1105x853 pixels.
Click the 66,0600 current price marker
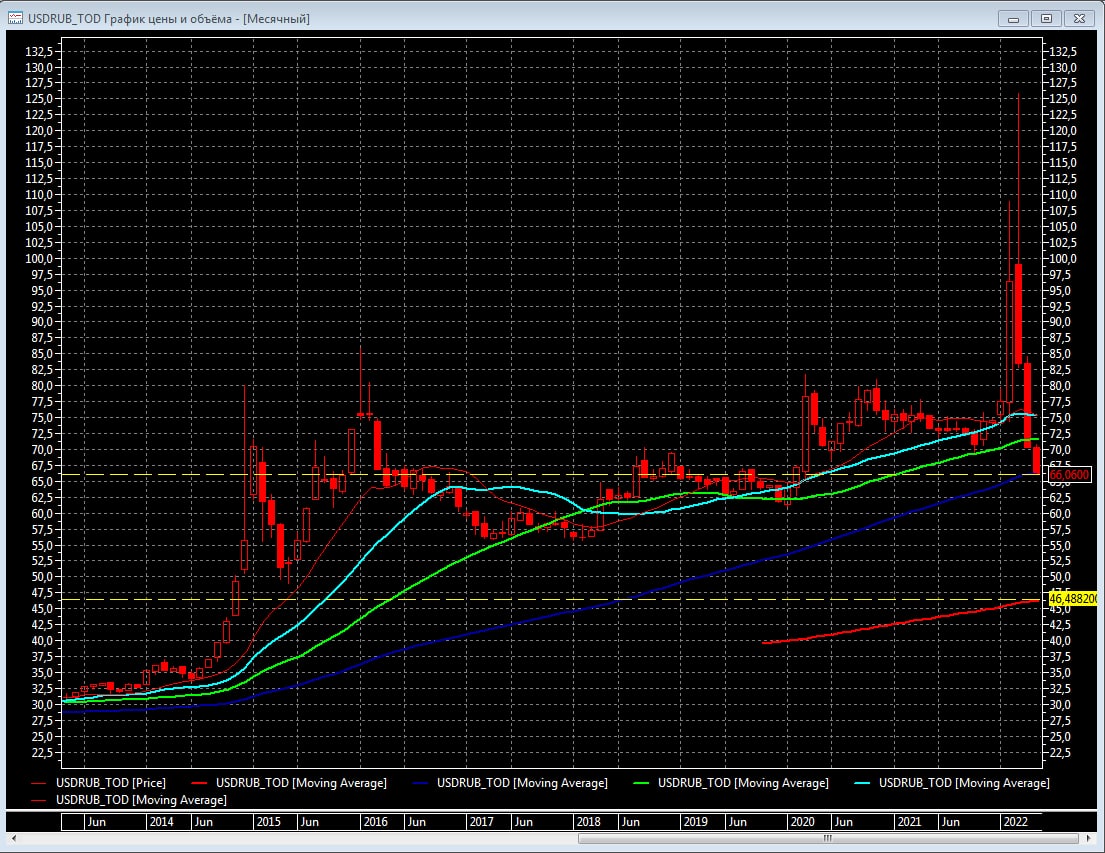click(x=1068, y=476)
